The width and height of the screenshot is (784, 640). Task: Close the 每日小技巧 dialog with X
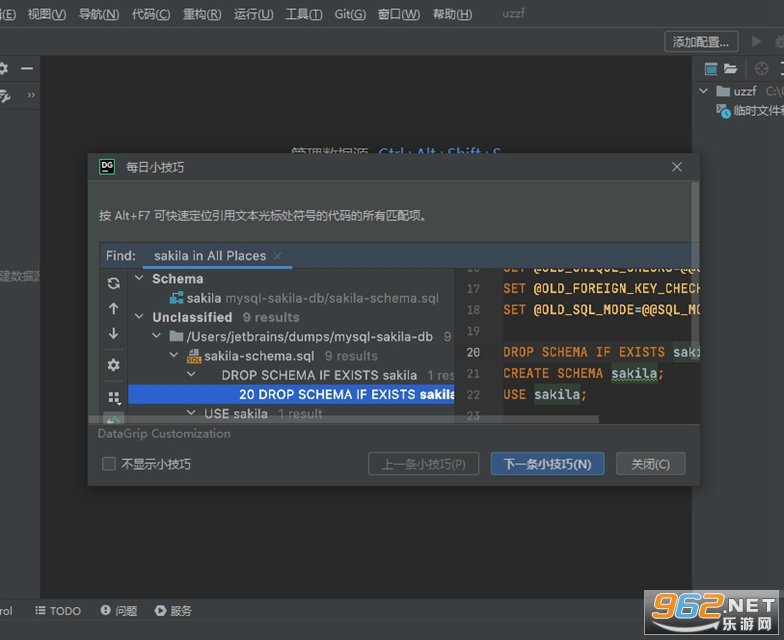coord(676,167)
